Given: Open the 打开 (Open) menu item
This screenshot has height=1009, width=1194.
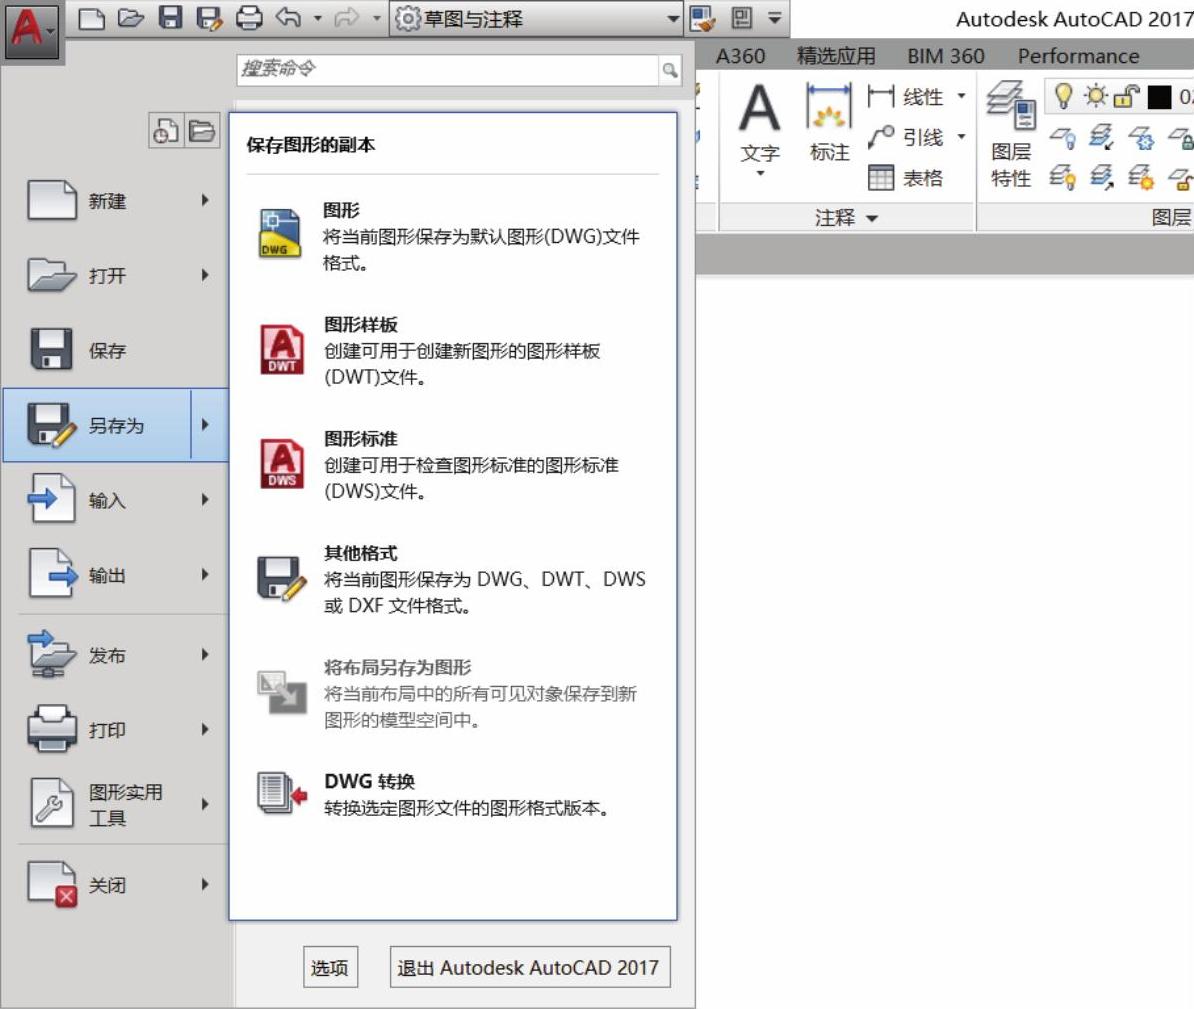Looking at the screenshot, I should (x=116, y=276).
